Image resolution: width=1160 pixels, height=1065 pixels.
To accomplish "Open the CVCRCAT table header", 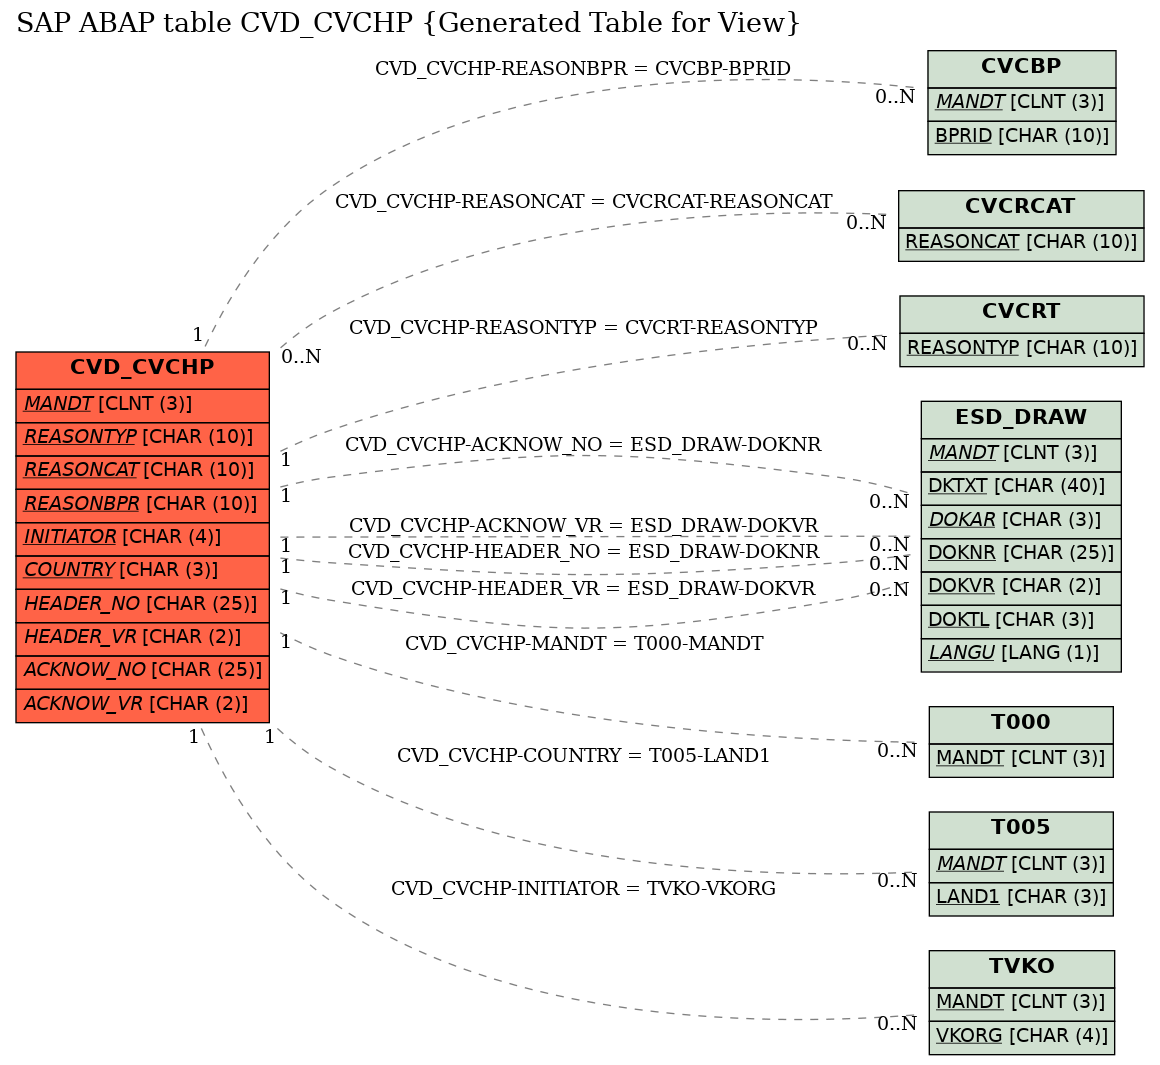I will 1021,208.
